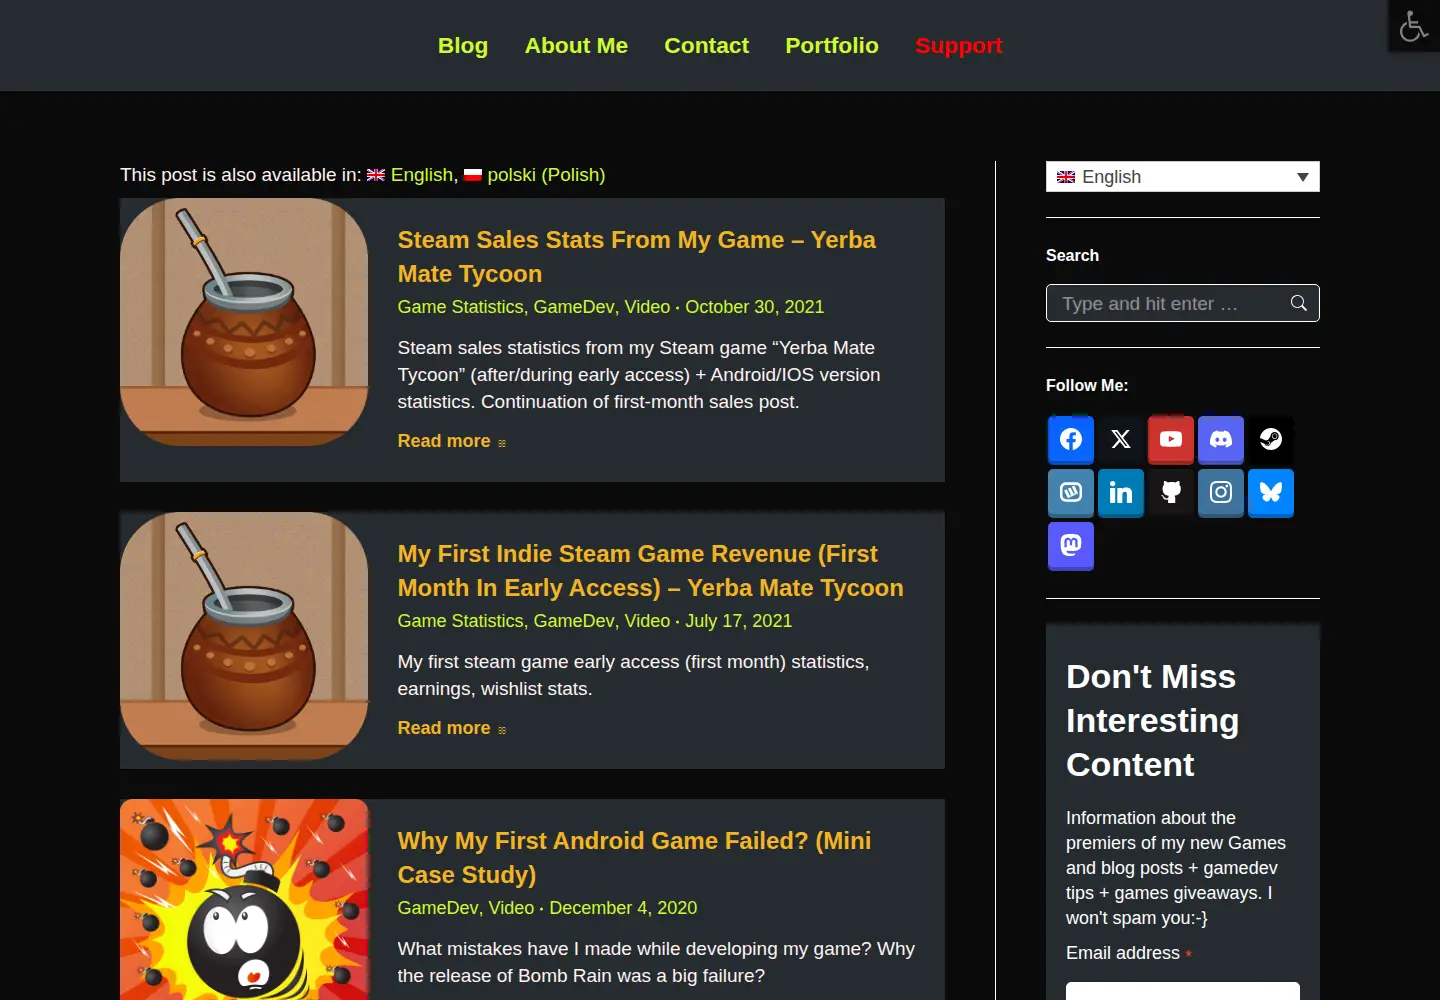
Task: Open the LinkedIn follow icon
Action: click(1121, 492)
